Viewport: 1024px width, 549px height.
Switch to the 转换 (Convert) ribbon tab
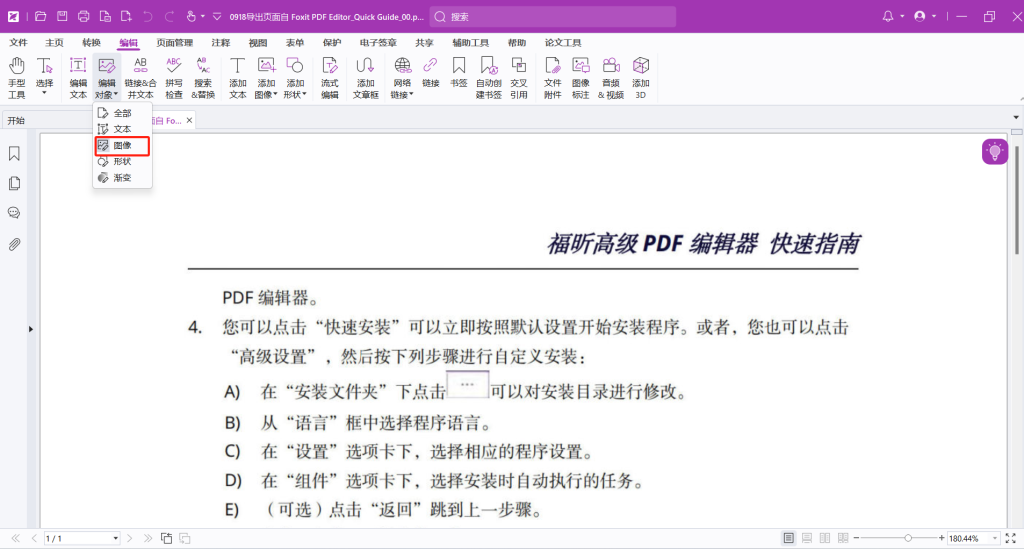(x=91, y=42)
